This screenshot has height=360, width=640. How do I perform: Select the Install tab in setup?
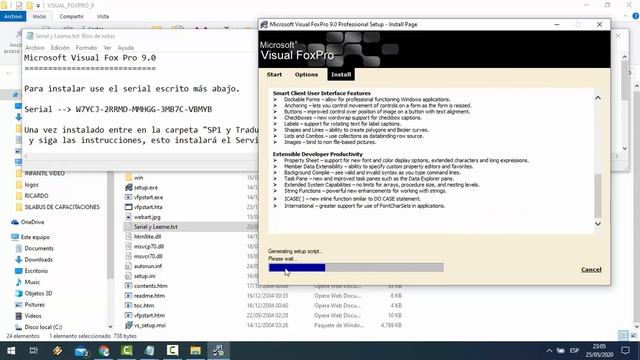point(341,75)
